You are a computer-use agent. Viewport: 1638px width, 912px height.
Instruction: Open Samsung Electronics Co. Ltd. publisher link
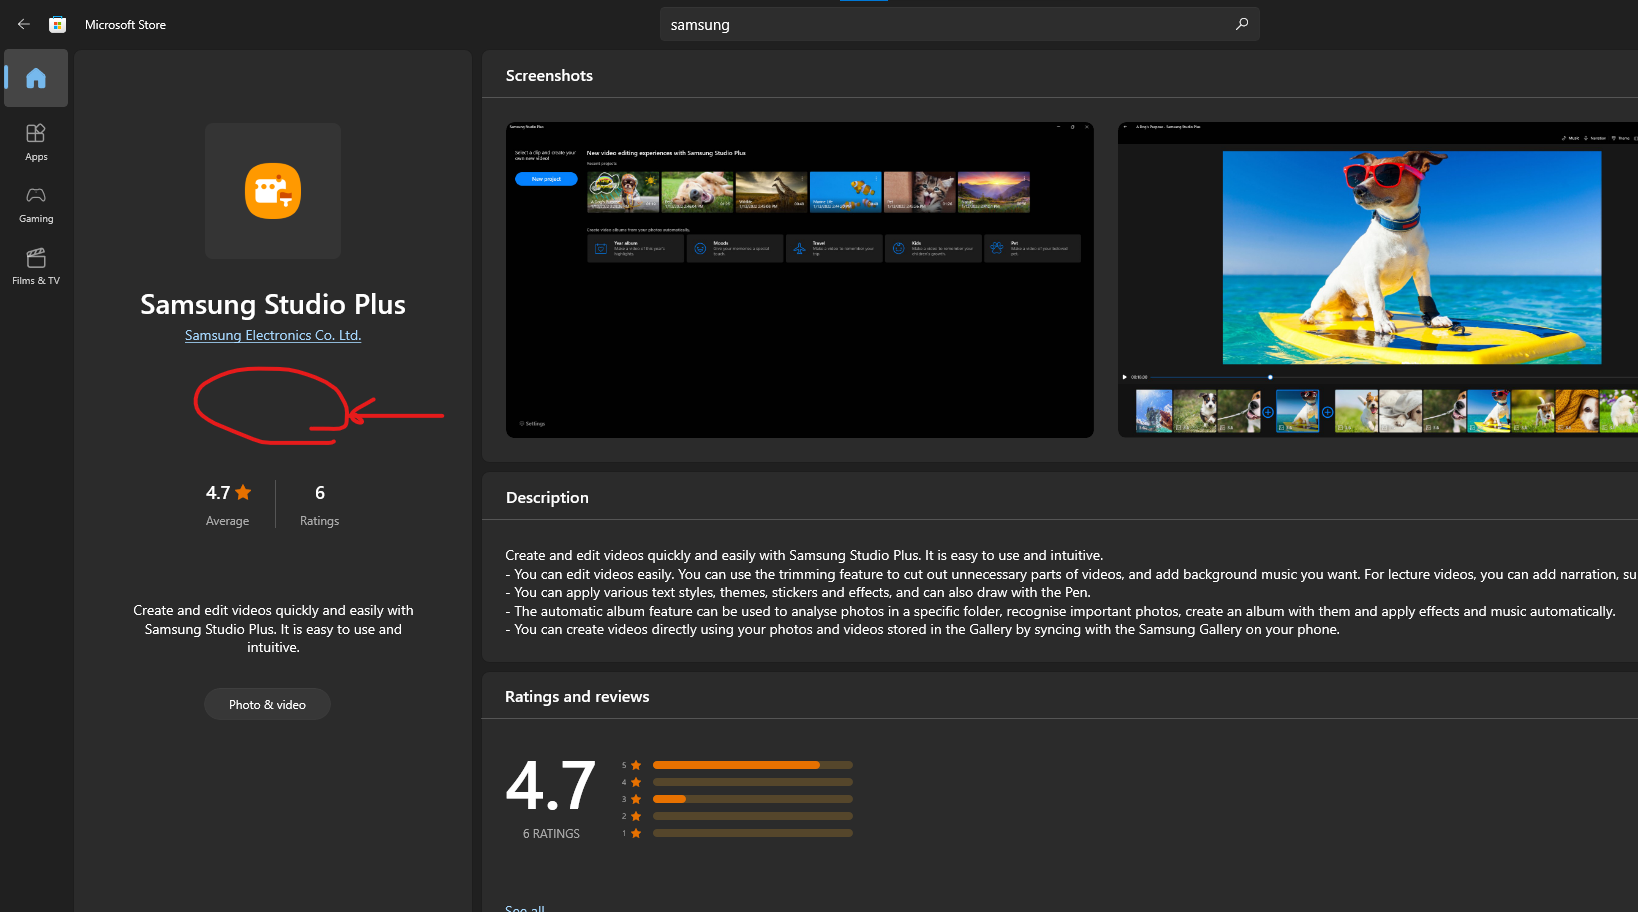(x=273, y=335)
